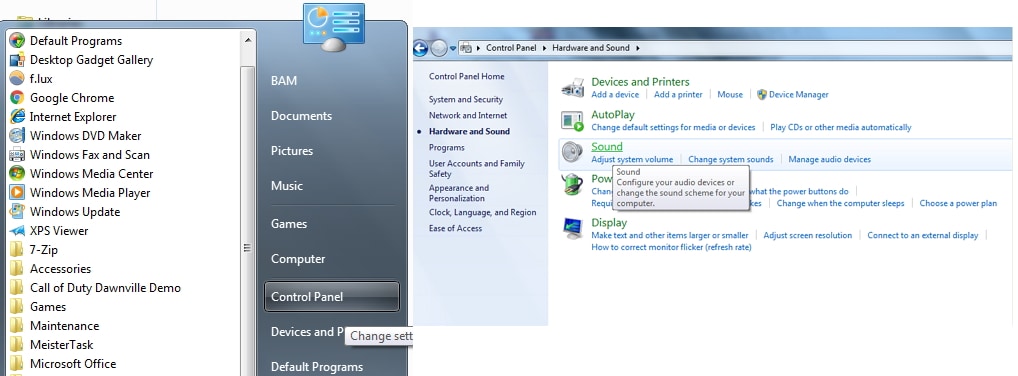This screenshot has height=376, width=1018.
Task: Open recent pages dropdown arrow
Action: click(453, 48)
